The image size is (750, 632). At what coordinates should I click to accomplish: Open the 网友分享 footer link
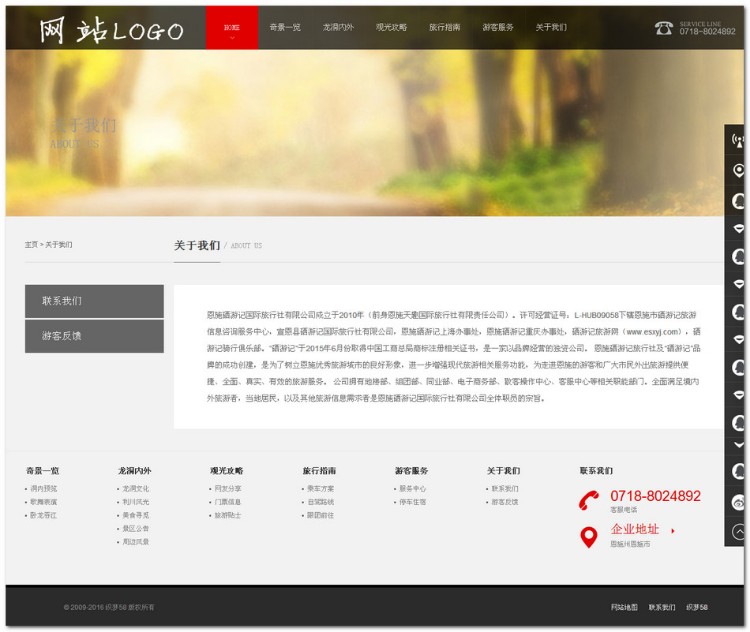click(228, 488)
